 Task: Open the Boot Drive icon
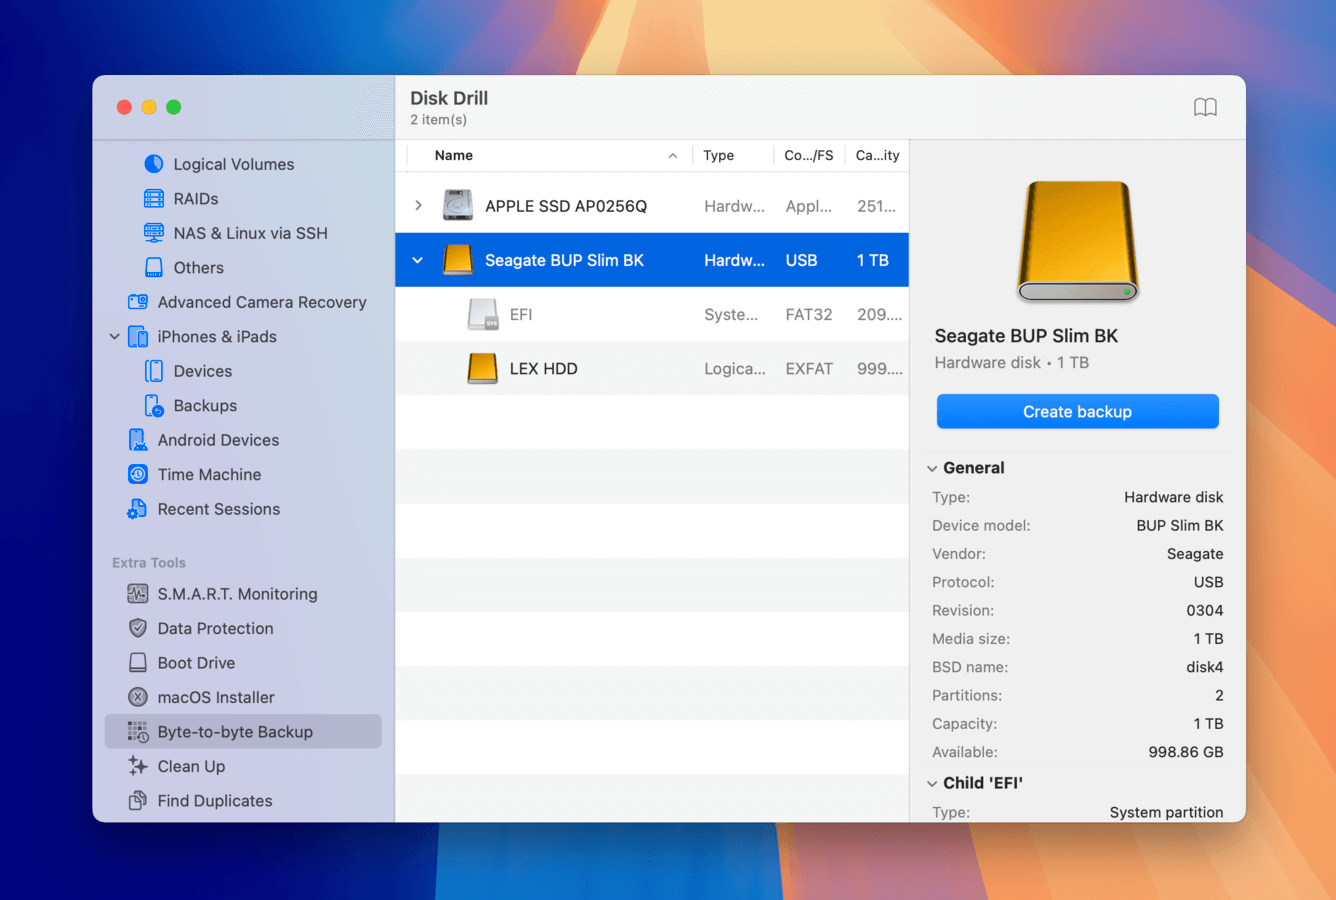[x=138, y=663]
